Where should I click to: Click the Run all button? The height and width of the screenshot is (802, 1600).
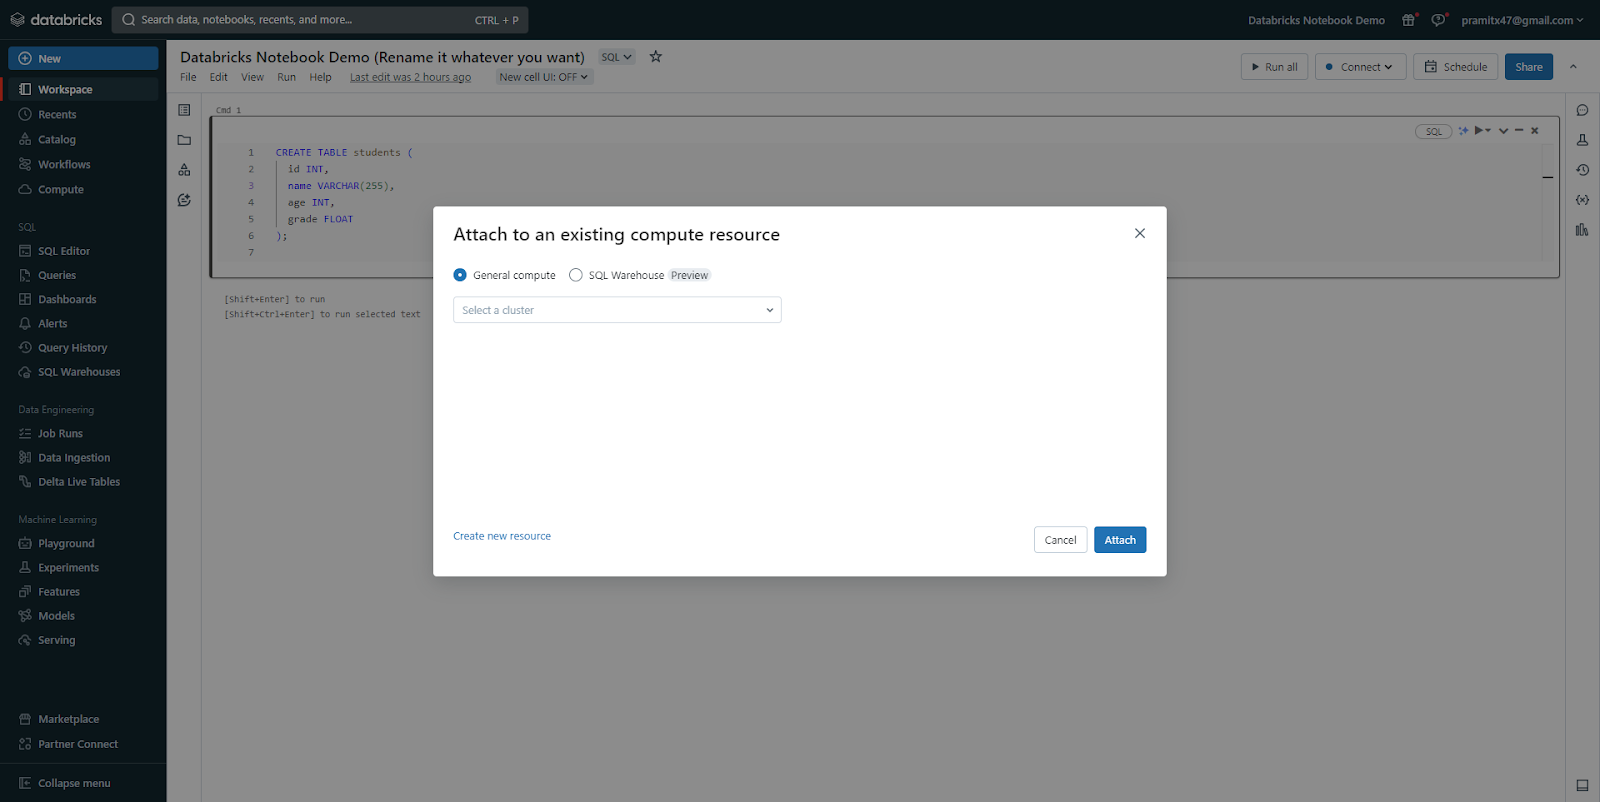1274,67
